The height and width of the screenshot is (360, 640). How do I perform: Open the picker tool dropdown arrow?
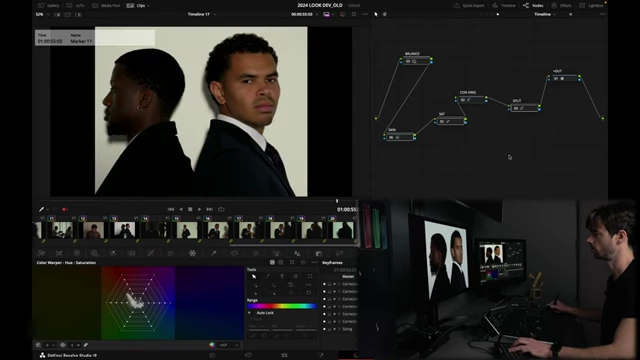[48, 209]
